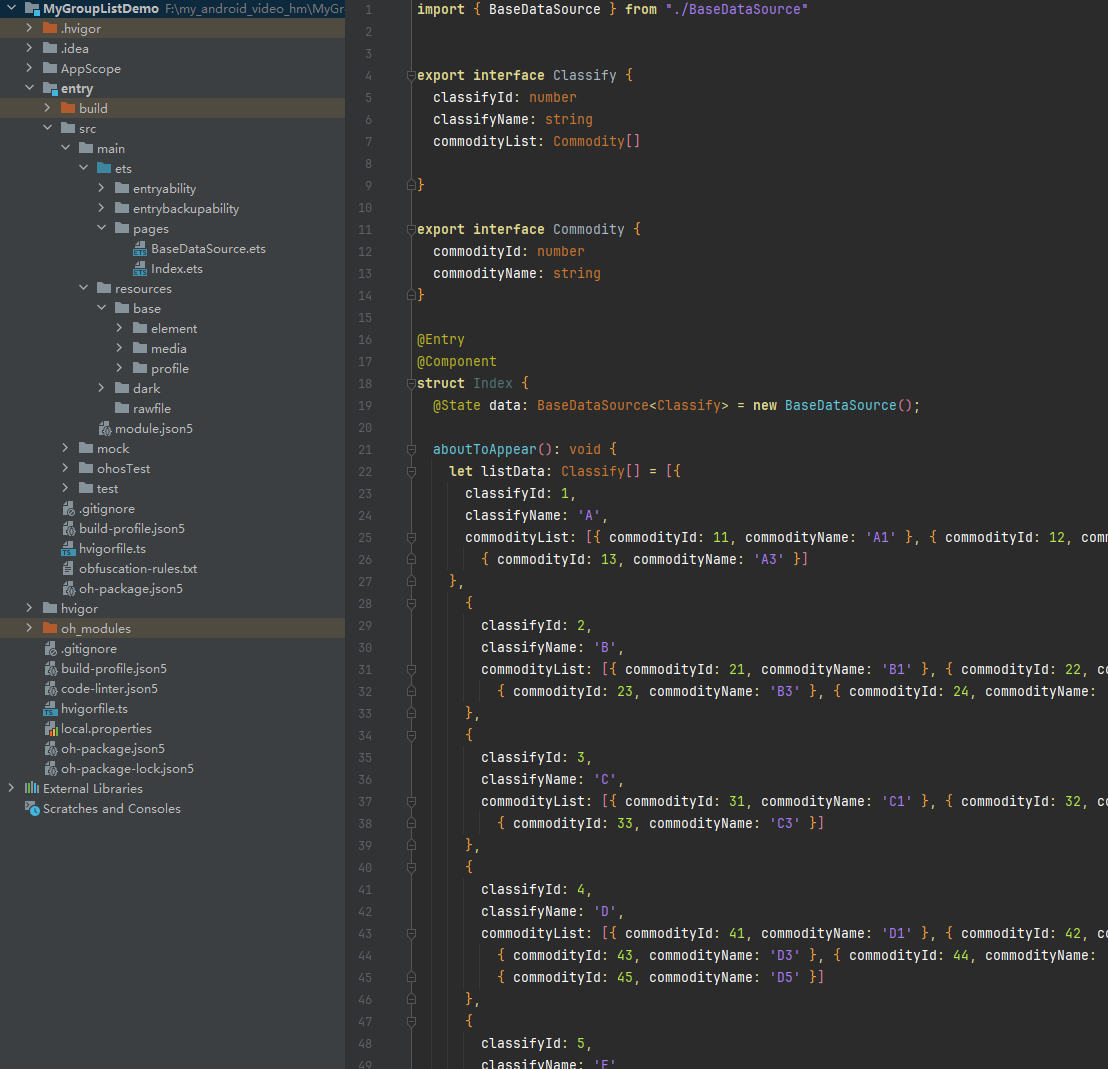Expand the build folder chevron
This screenshot has width=1108, height=1069.
point(47,107)
